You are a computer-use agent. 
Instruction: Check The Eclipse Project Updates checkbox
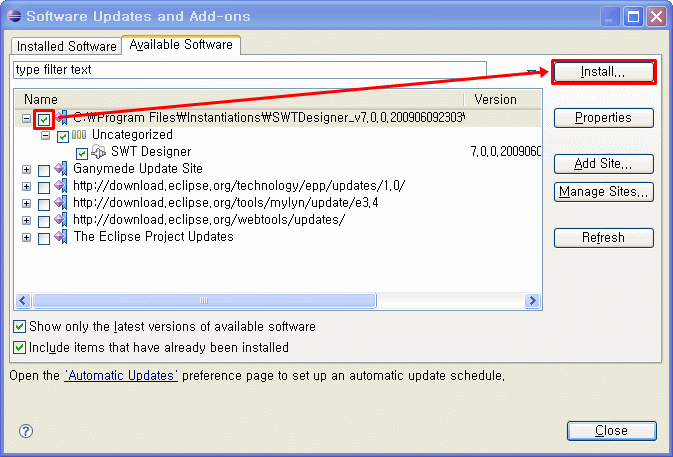[44, 239]
